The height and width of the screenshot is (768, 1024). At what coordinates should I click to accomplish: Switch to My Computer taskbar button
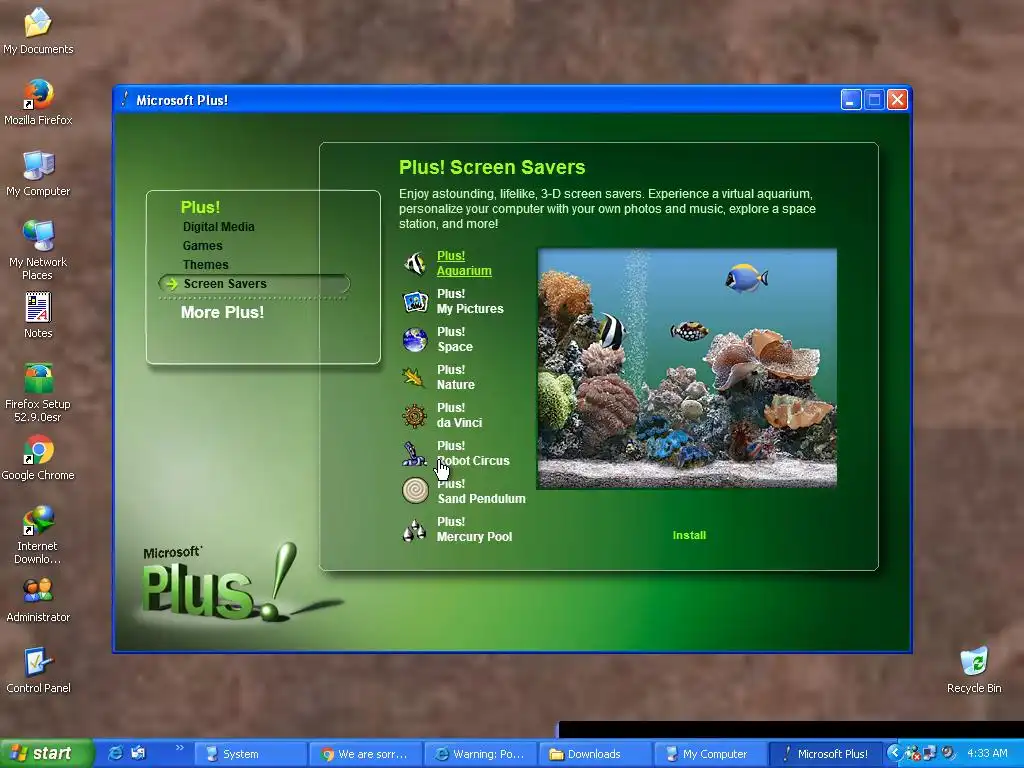tap(710, 754)
